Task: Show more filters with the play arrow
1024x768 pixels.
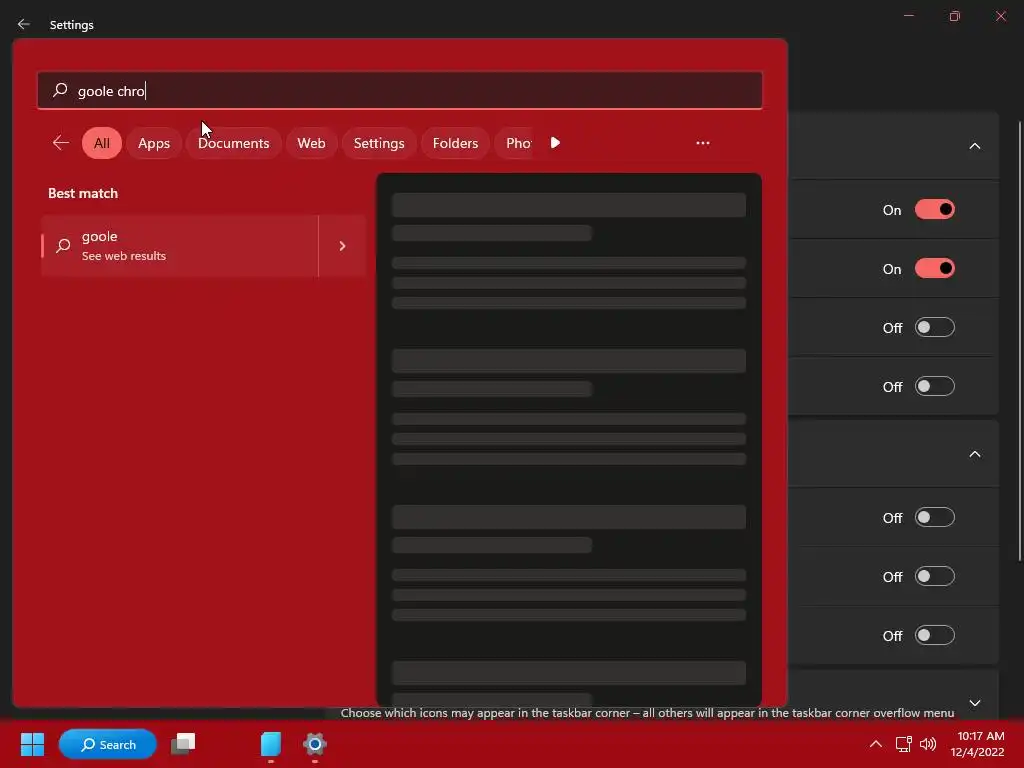Action: (555, 142)
